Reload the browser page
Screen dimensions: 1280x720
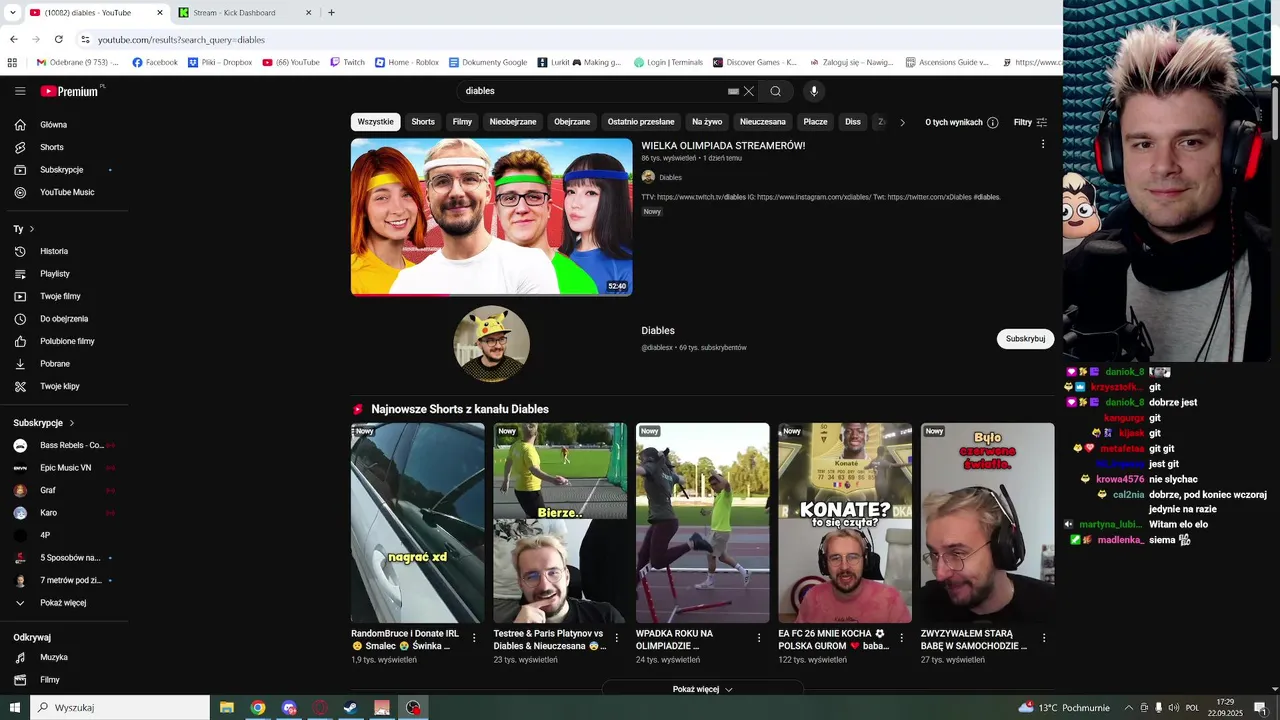59,39
